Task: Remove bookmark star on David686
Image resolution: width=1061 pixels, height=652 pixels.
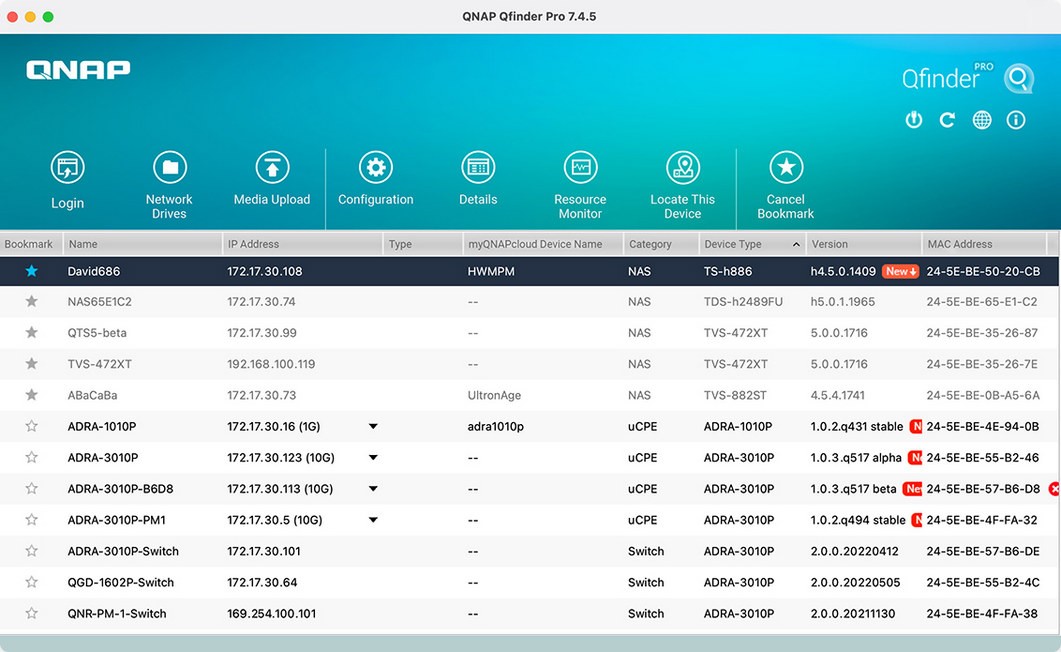Action: (x=31, y=271)
